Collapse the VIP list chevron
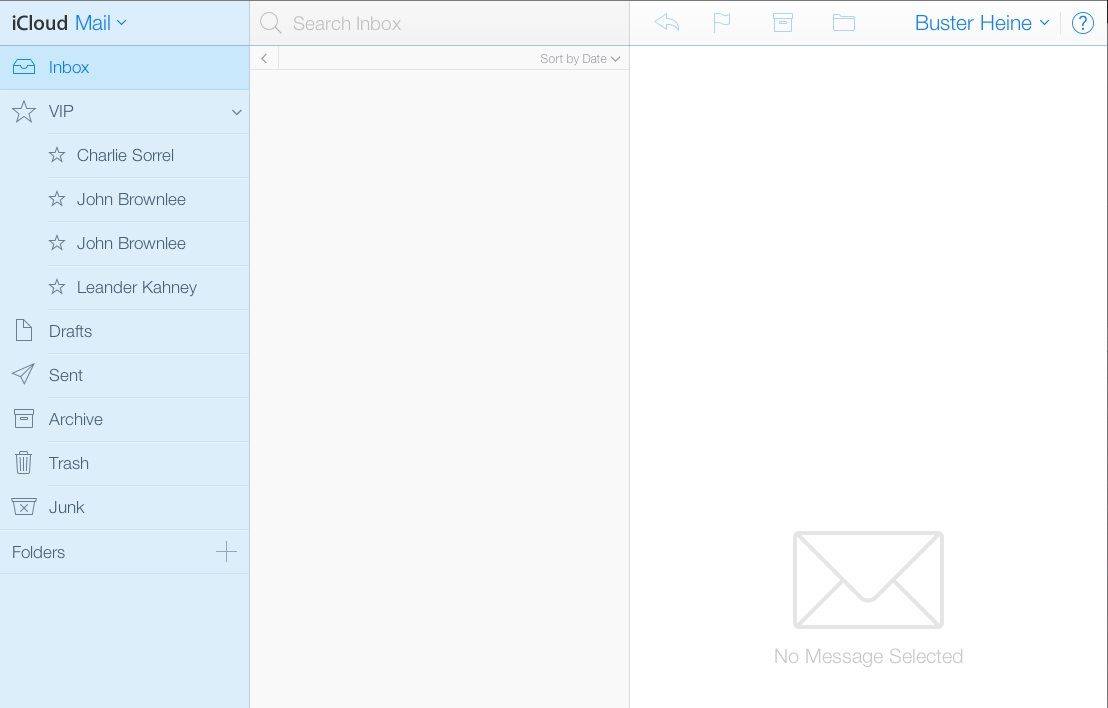 (237, 112)
